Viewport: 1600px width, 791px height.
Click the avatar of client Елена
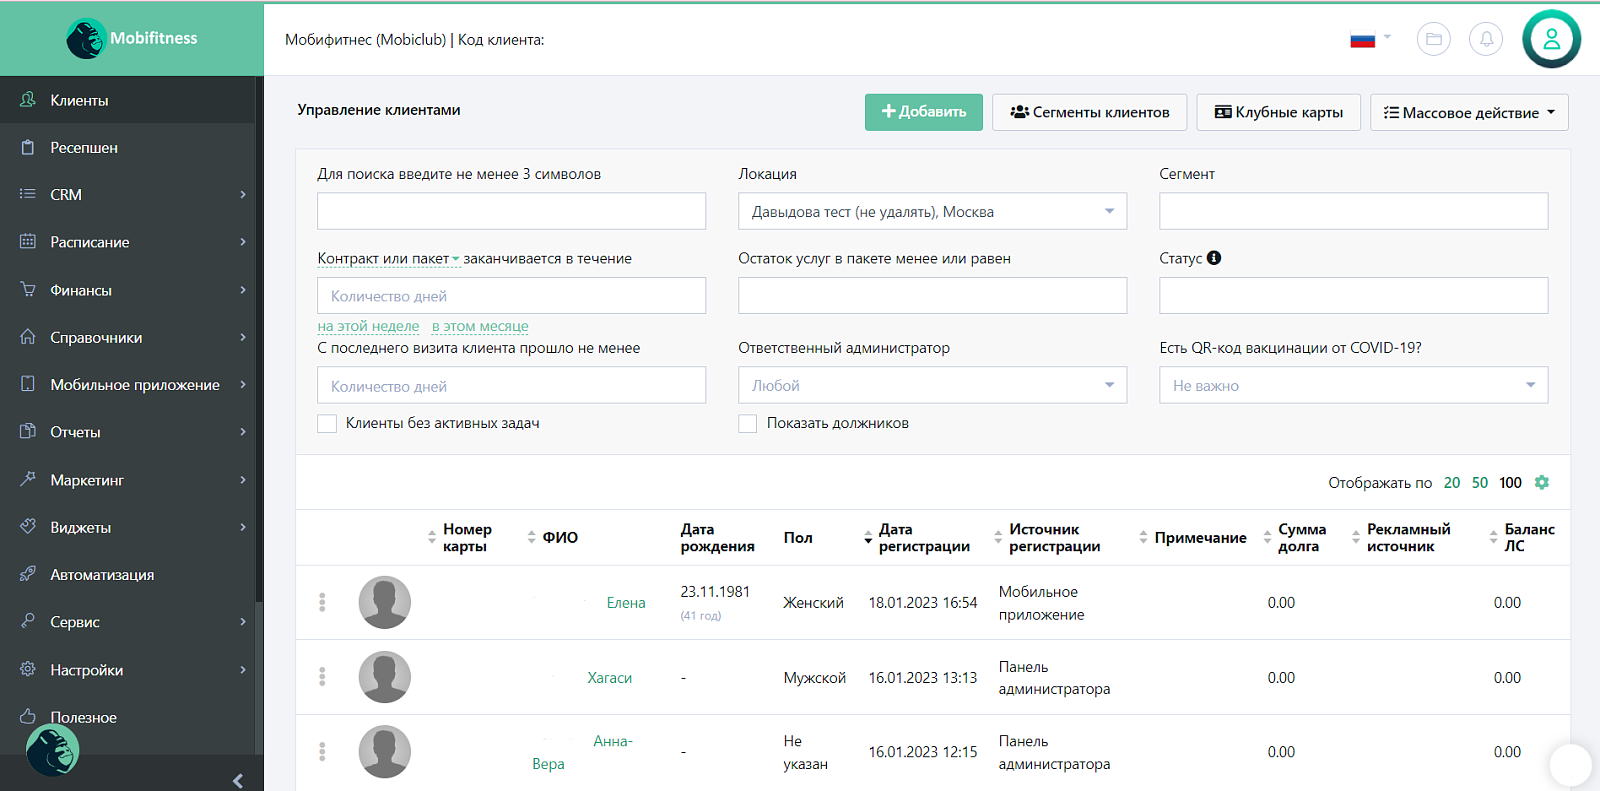pyautogui.click(x=385, y=602)
